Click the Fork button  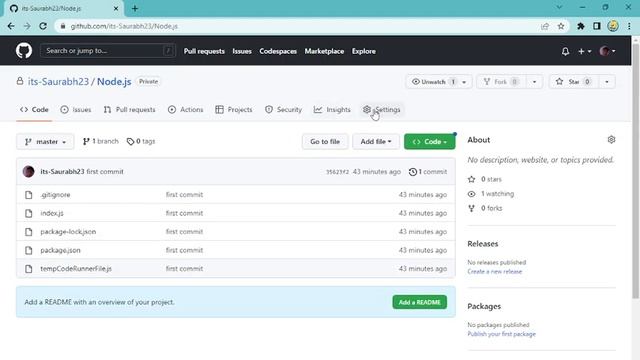(x=502, y=82)
